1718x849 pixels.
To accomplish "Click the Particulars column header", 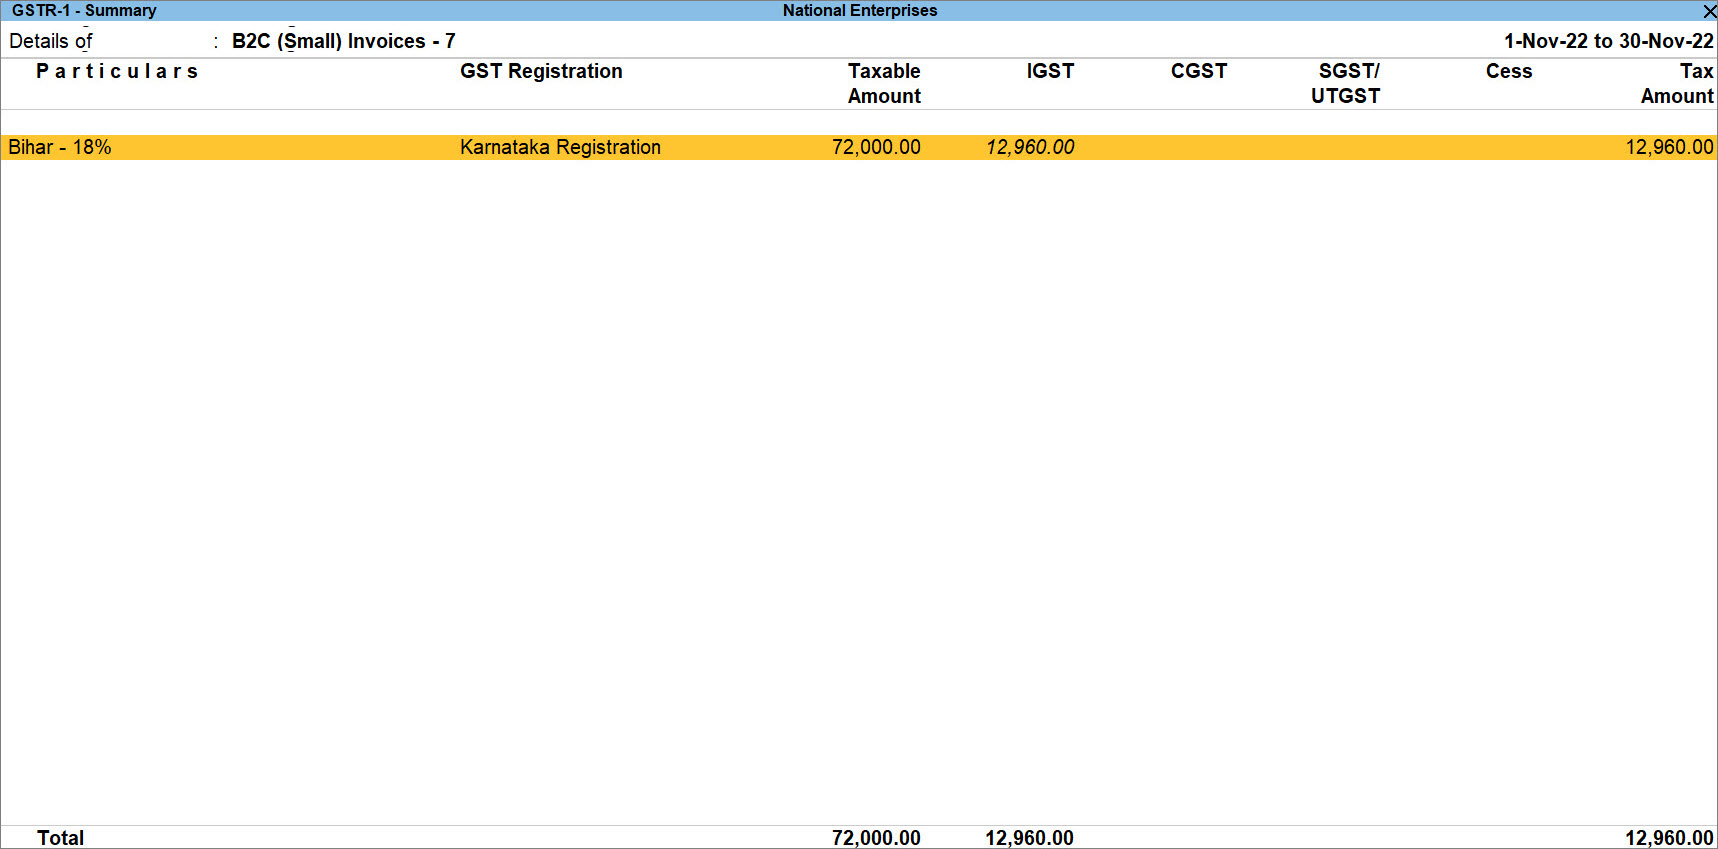I will [117, 71].
